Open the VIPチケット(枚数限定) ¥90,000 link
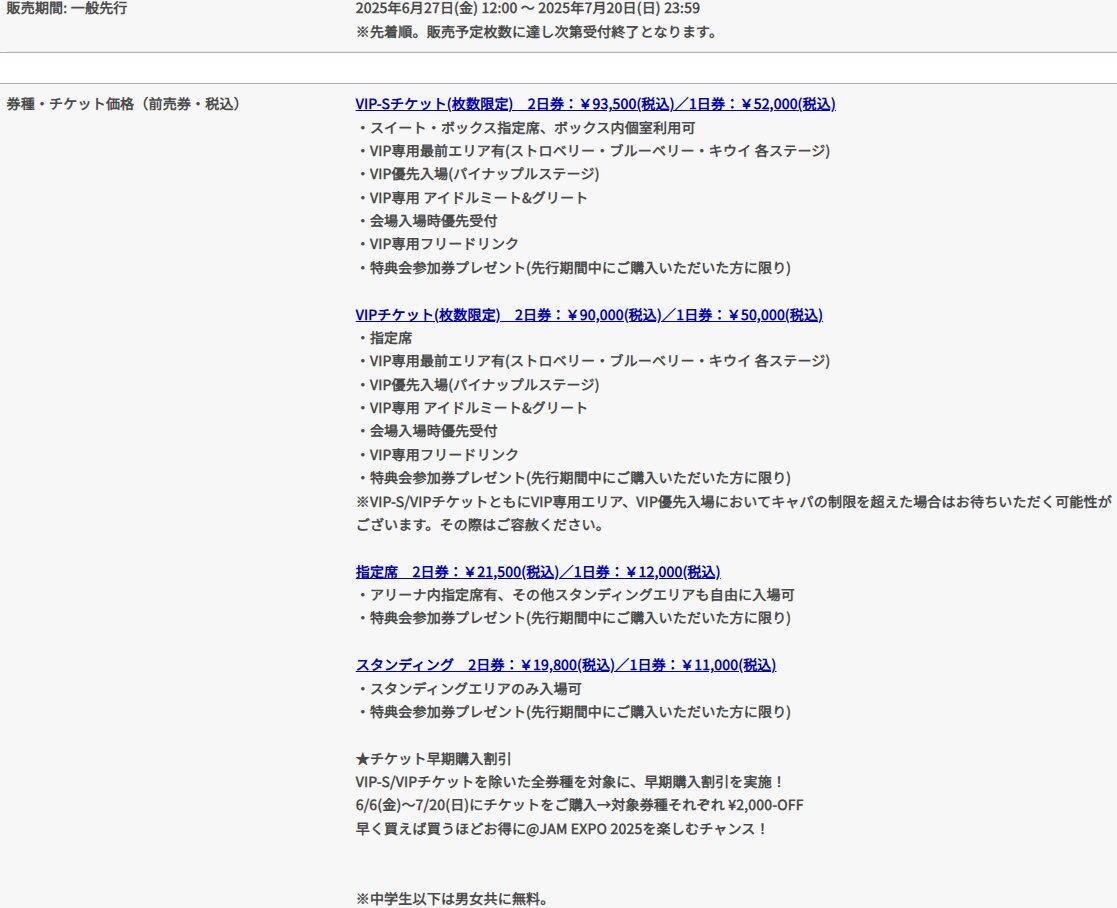 589,315
